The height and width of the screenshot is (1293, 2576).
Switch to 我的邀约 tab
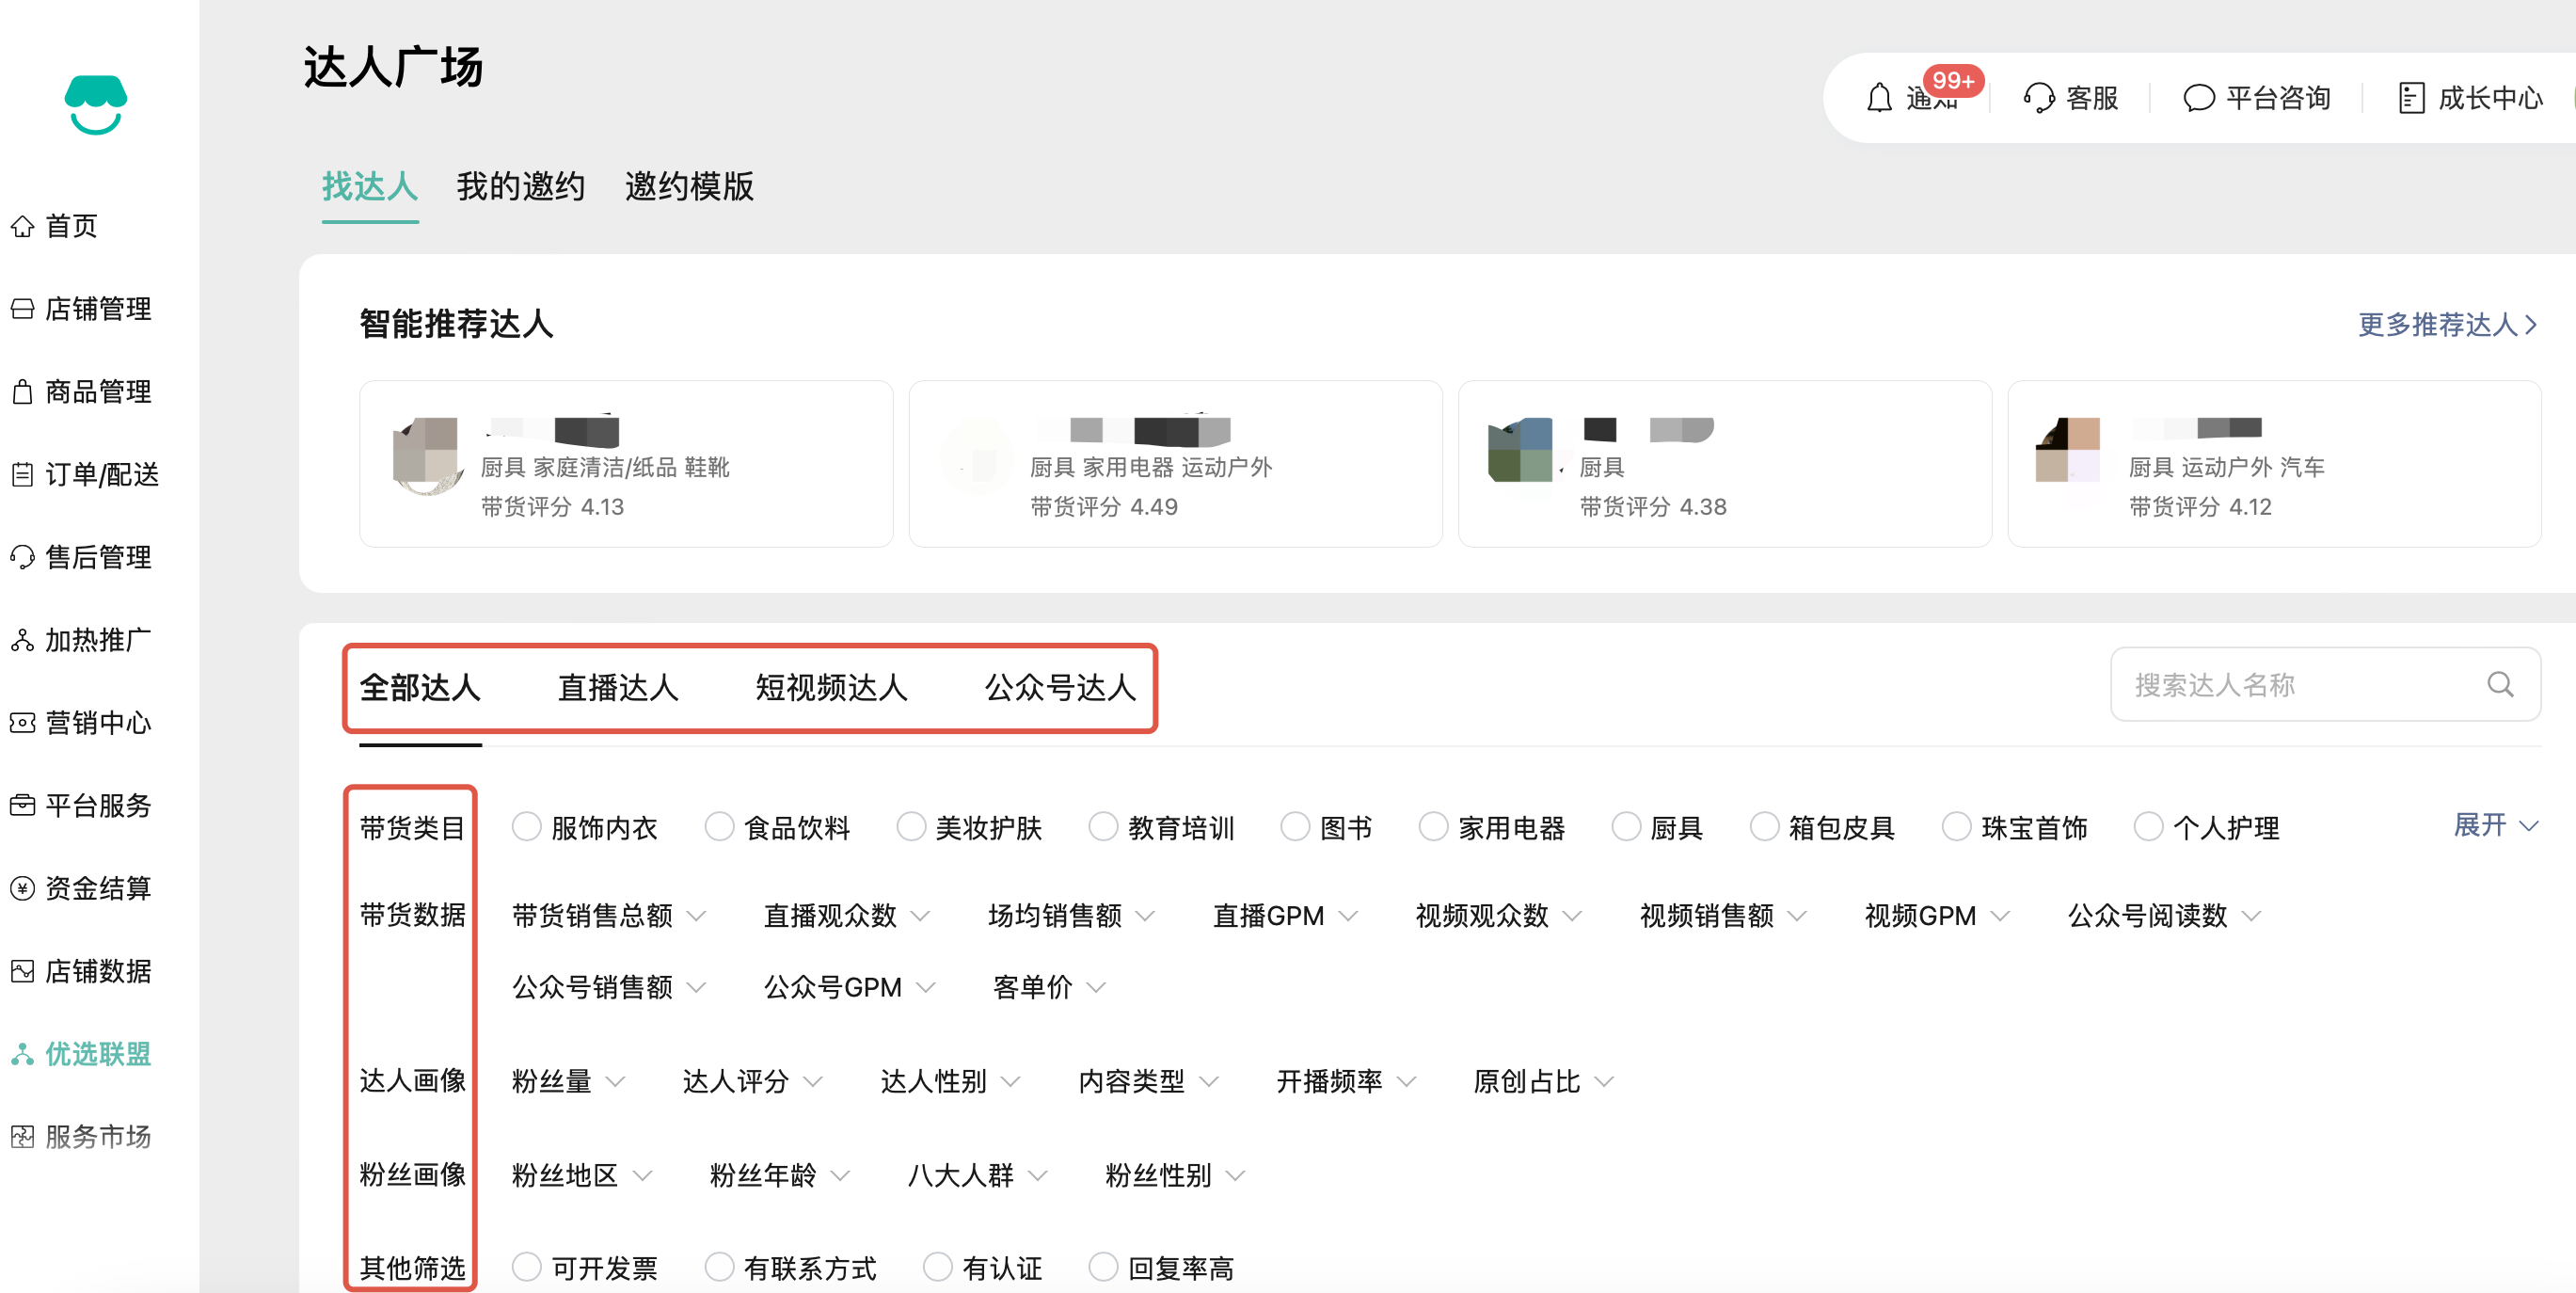pyautogui.click(x=520, y=186)
